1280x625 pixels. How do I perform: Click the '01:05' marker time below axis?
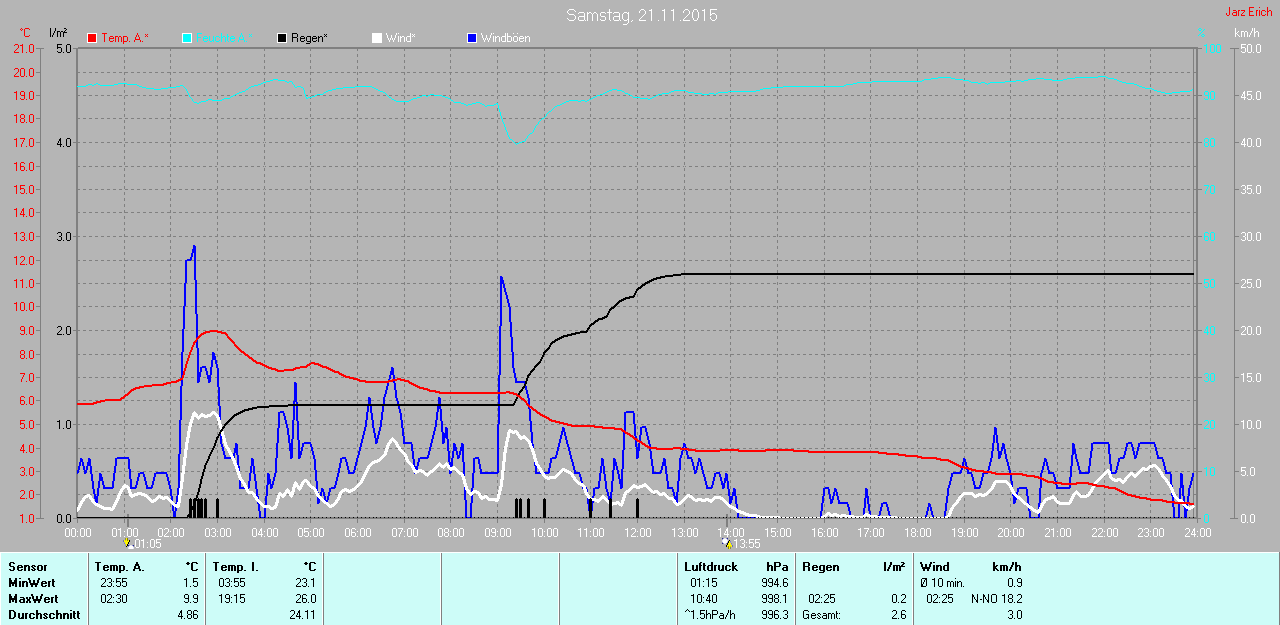[147, 545]
